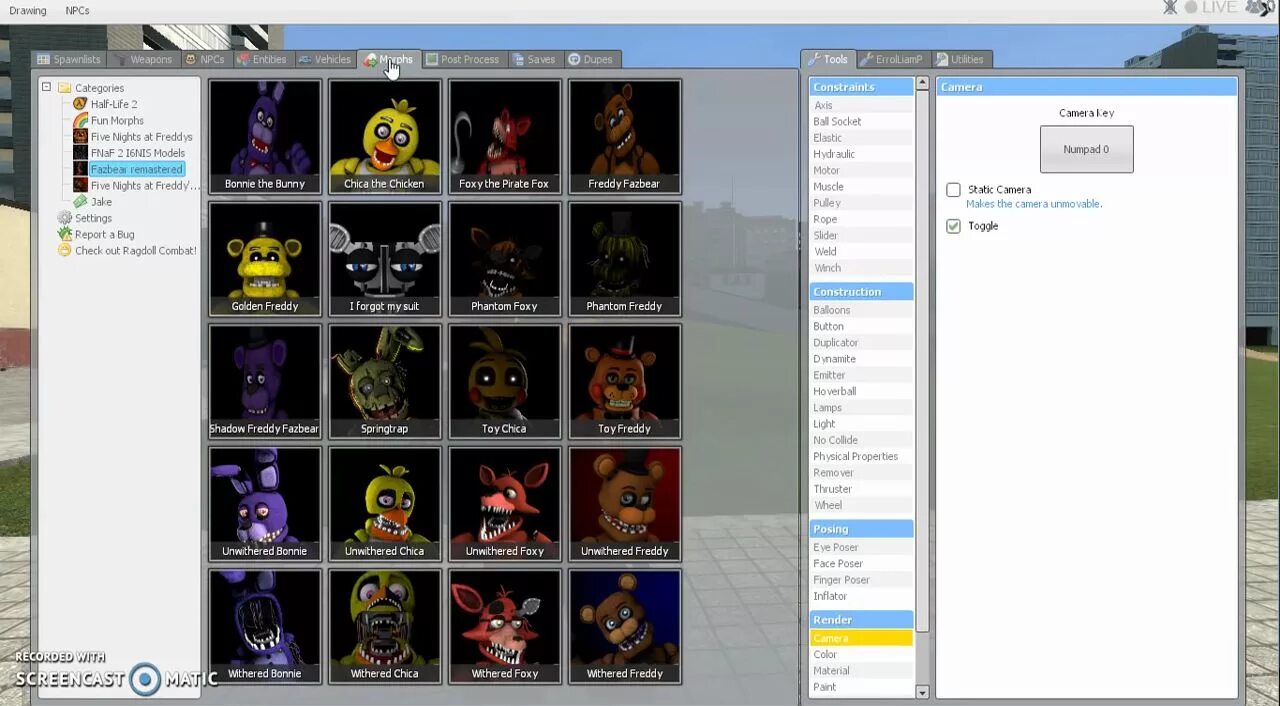Open the Dupes tab

(591, 59)
